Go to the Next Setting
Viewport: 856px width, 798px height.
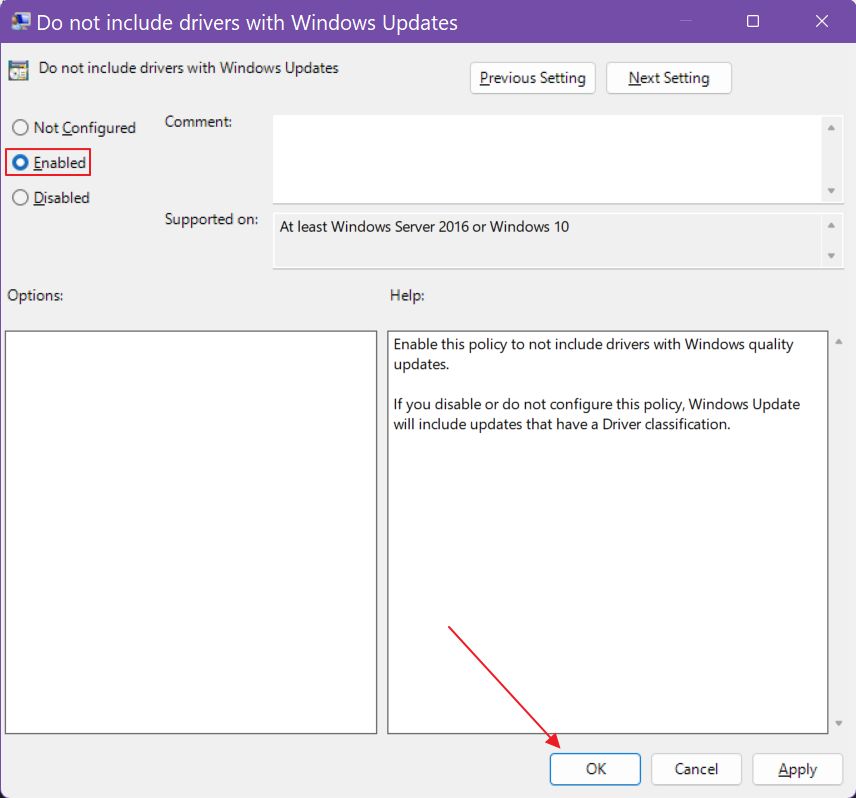[x=669, y=78]
